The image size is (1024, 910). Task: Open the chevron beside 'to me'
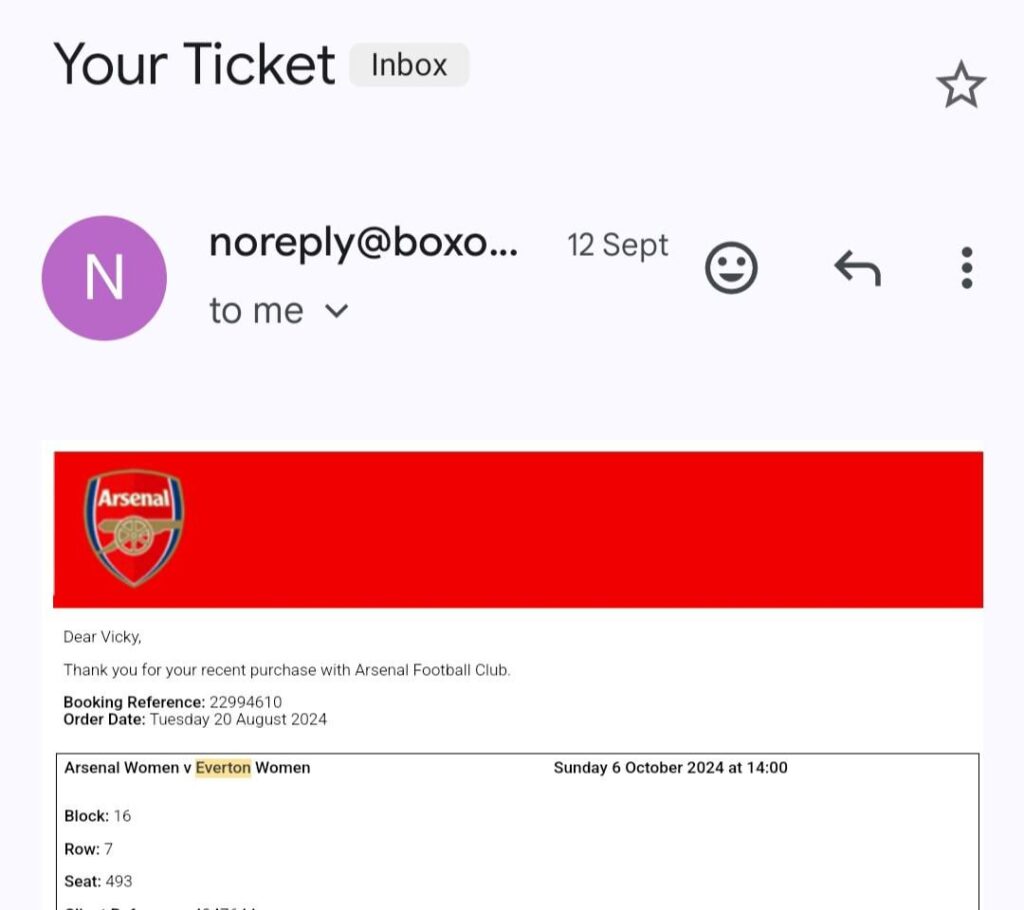[x=335, y=311]
